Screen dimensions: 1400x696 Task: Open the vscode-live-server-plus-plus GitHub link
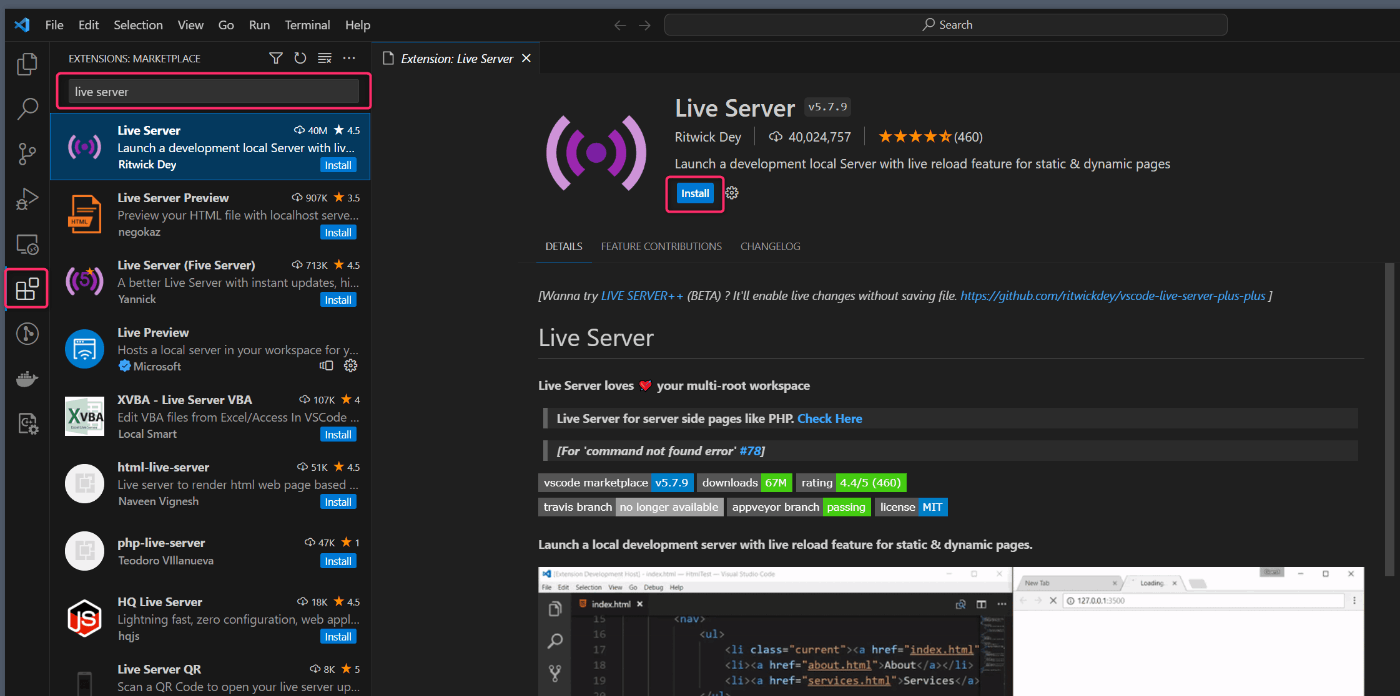(1112, 296)
